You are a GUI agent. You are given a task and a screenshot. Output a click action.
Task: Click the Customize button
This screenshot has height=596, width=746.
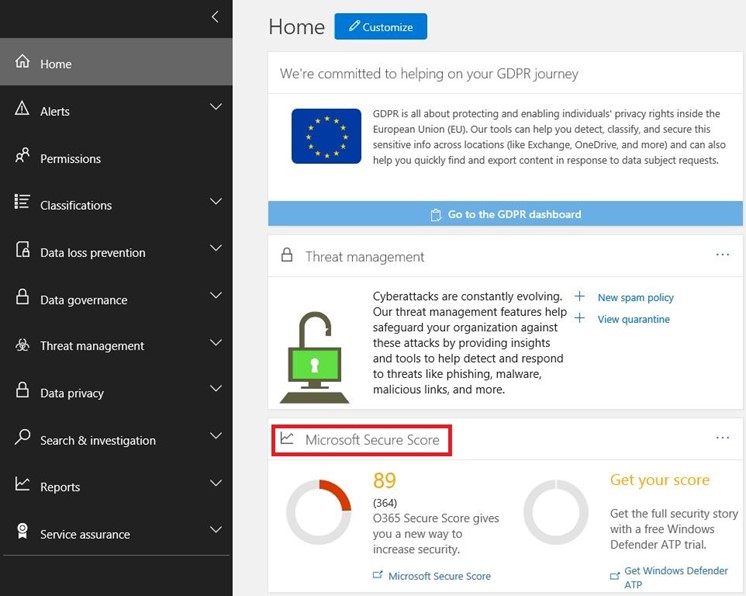tap(381, 27)
